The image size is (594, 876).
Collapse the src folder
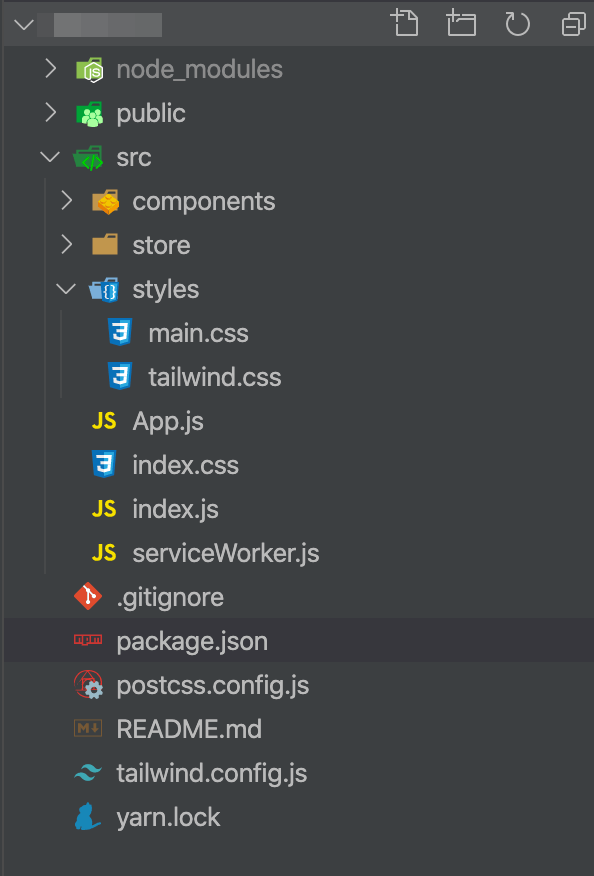[x=50, y=157]
